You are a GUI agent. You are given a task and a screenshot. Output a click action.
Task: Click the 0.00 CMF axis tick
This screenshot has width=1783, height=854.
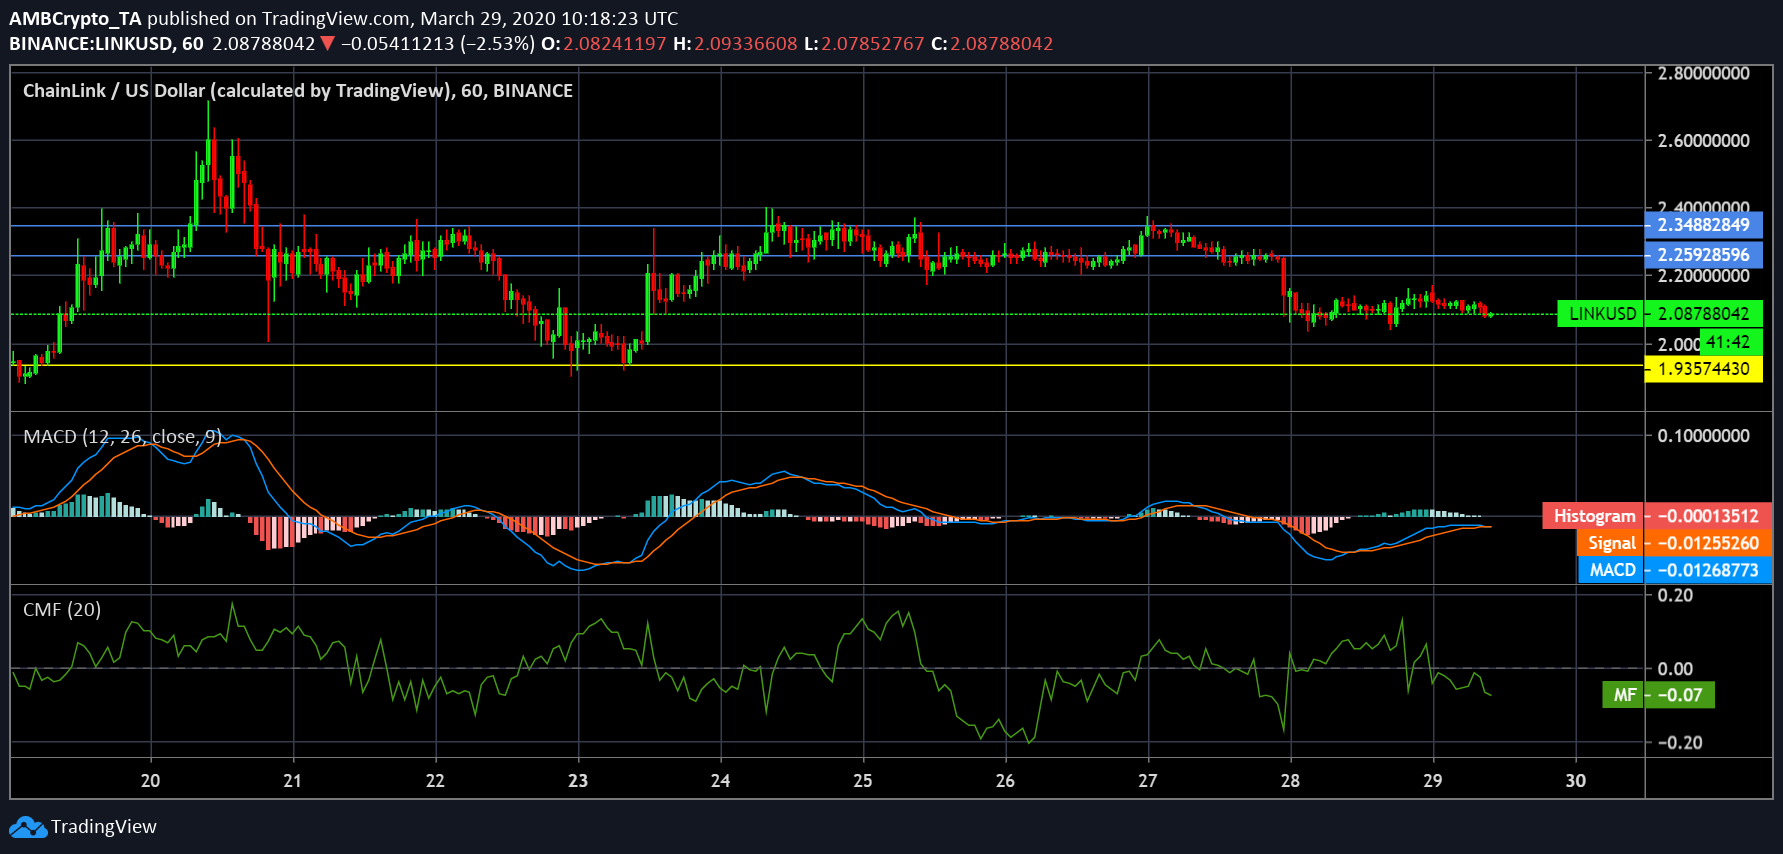coord(1675,668)
